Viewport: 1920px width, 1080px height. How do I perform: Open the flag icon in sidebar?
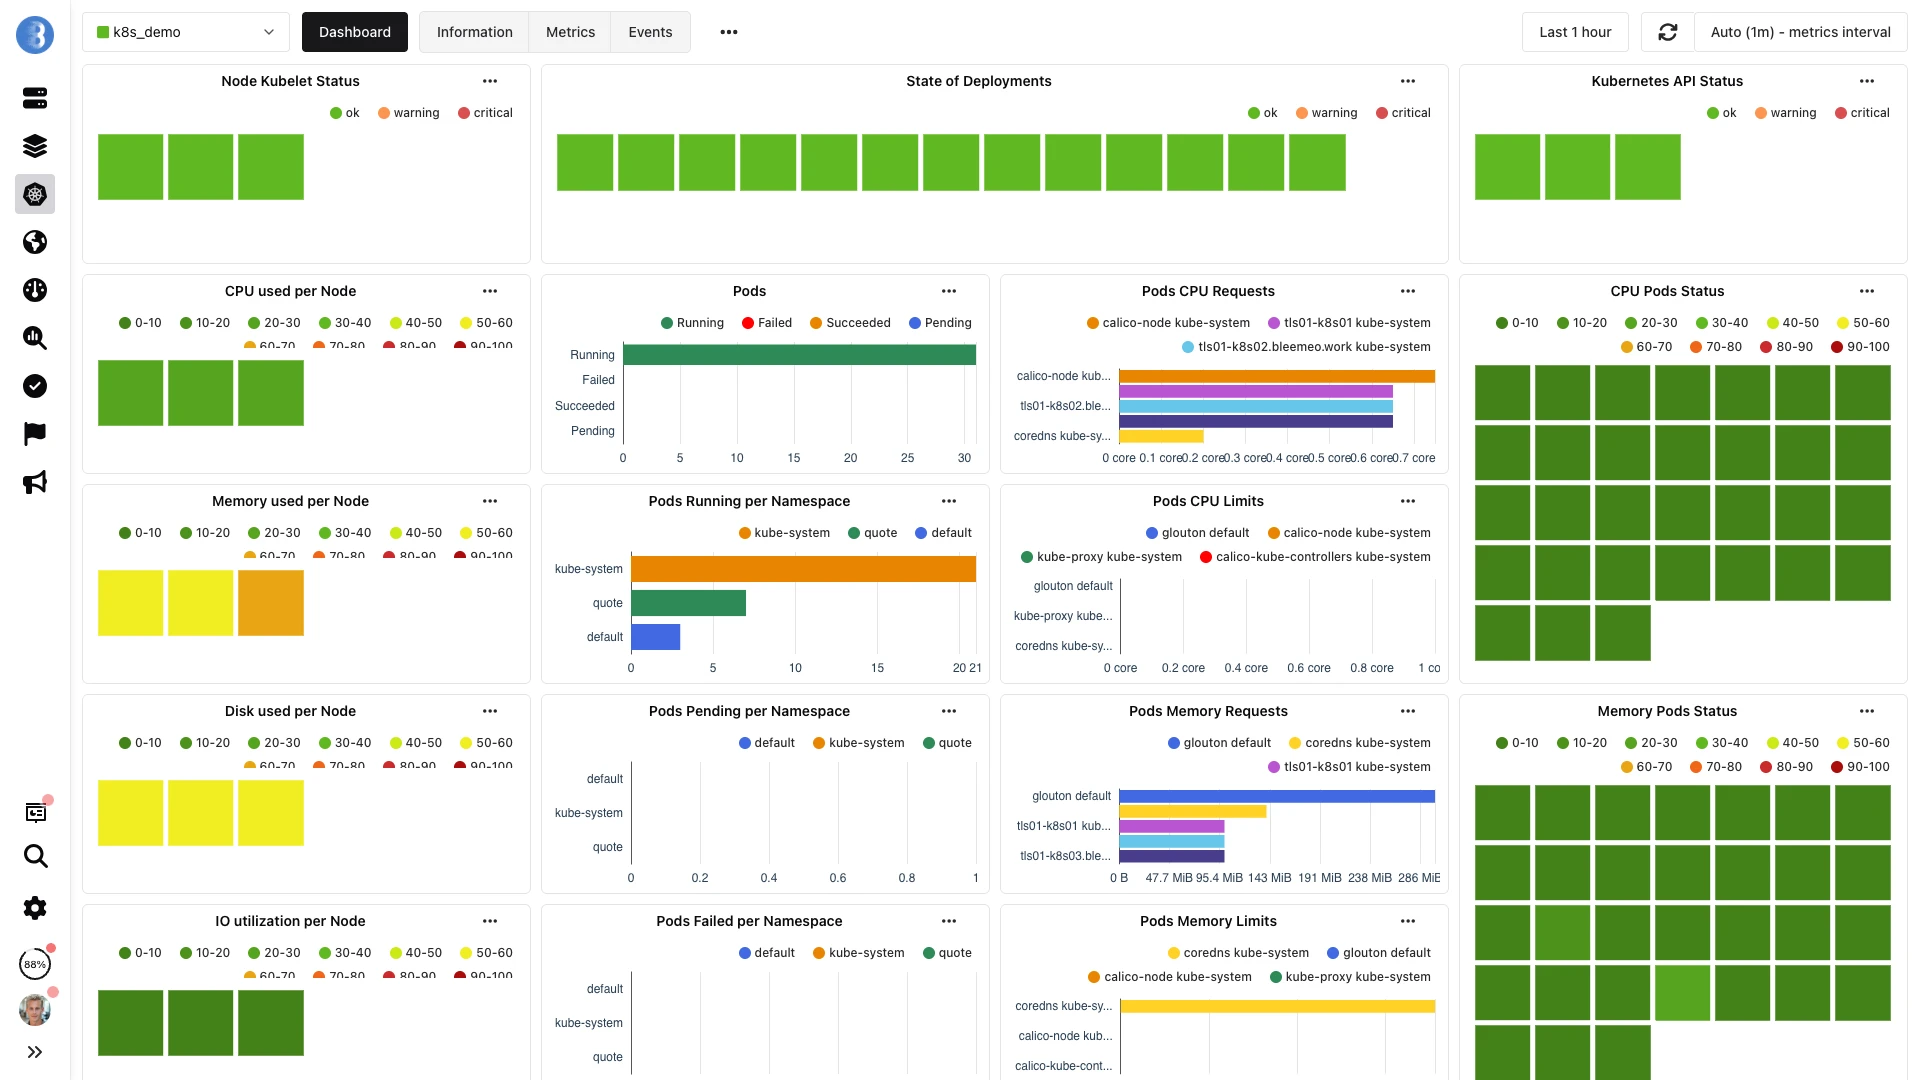pos(35,433)
